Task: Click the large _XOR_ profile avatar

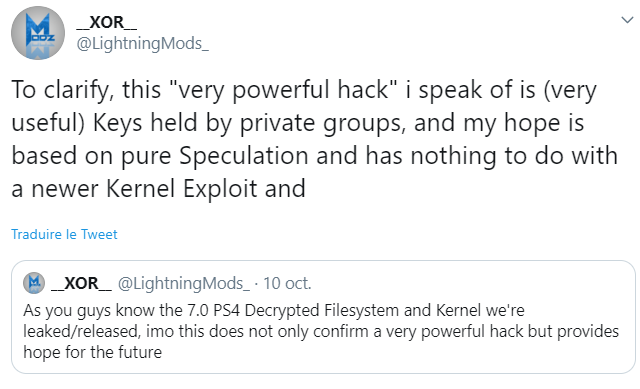Action: (38, 33)
